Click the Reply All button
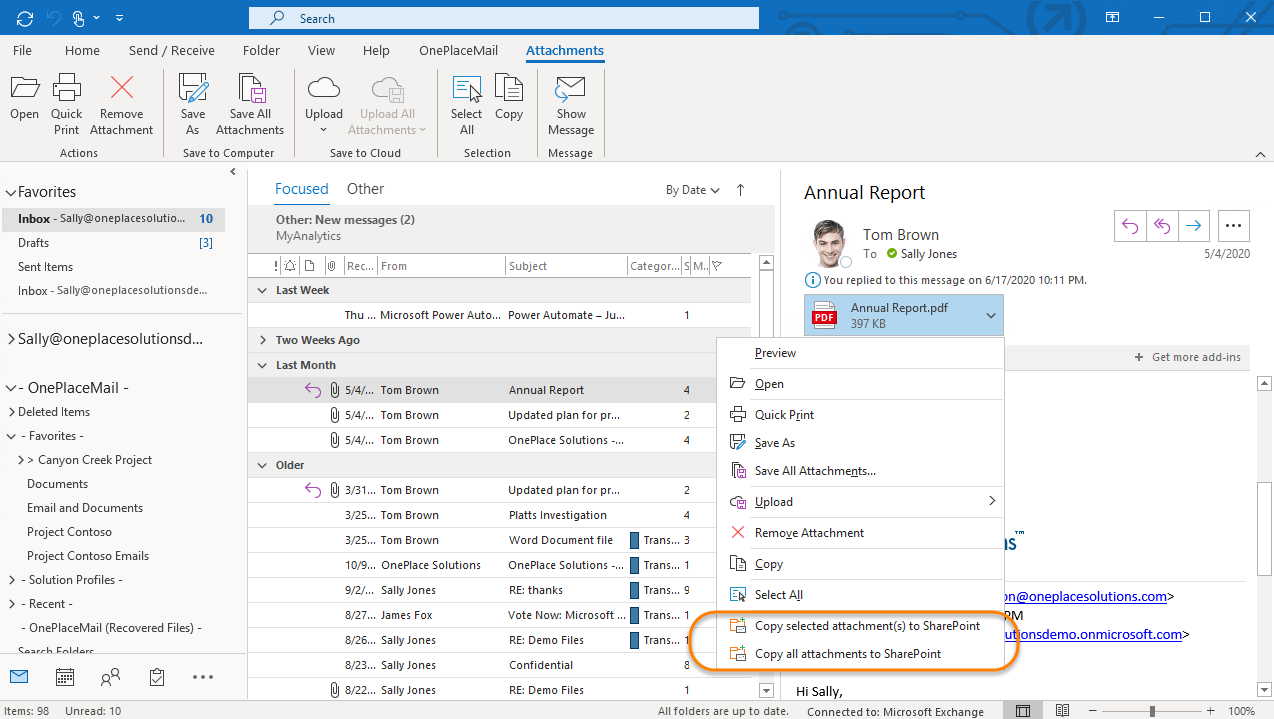The width and height of the screenshot is (1274, 719). click(x=1161, y=226)
